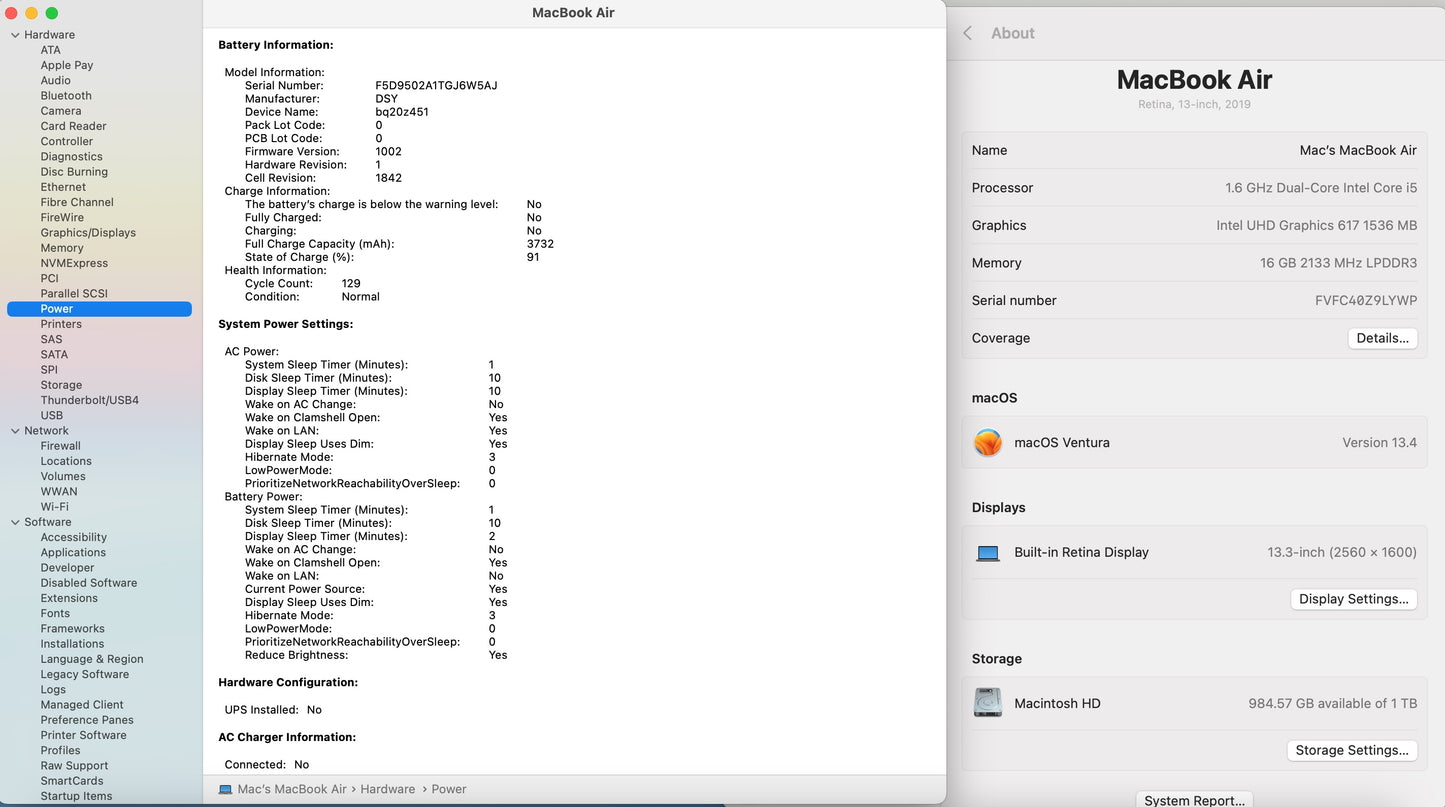Click Hardware in the bottom path bar
1445x807 pixels.
[387, 789]
